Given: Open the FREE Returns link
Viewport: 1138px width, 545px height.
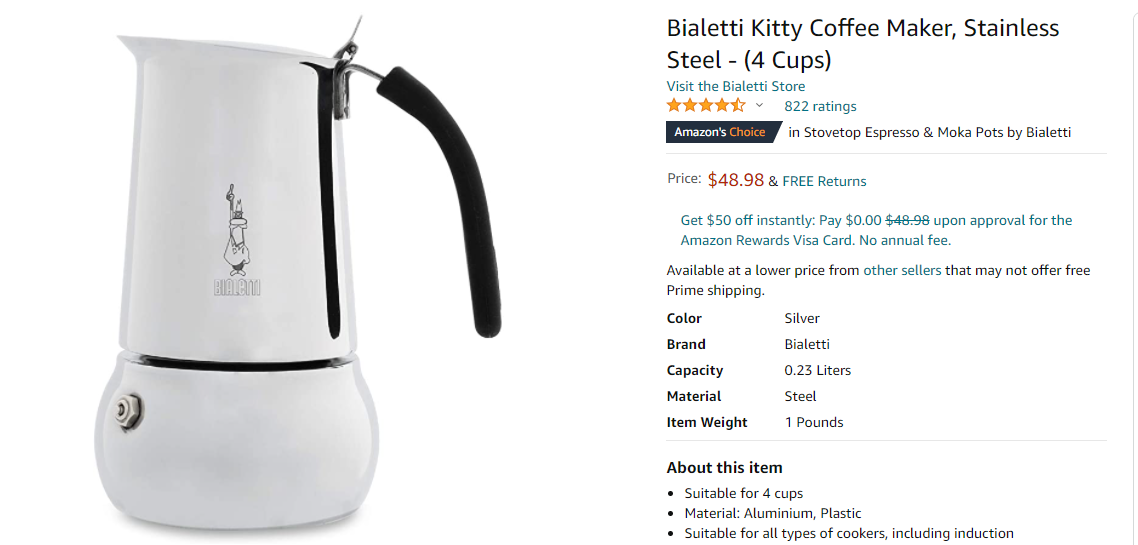Looking at the screenshot, I should [824, 181].
